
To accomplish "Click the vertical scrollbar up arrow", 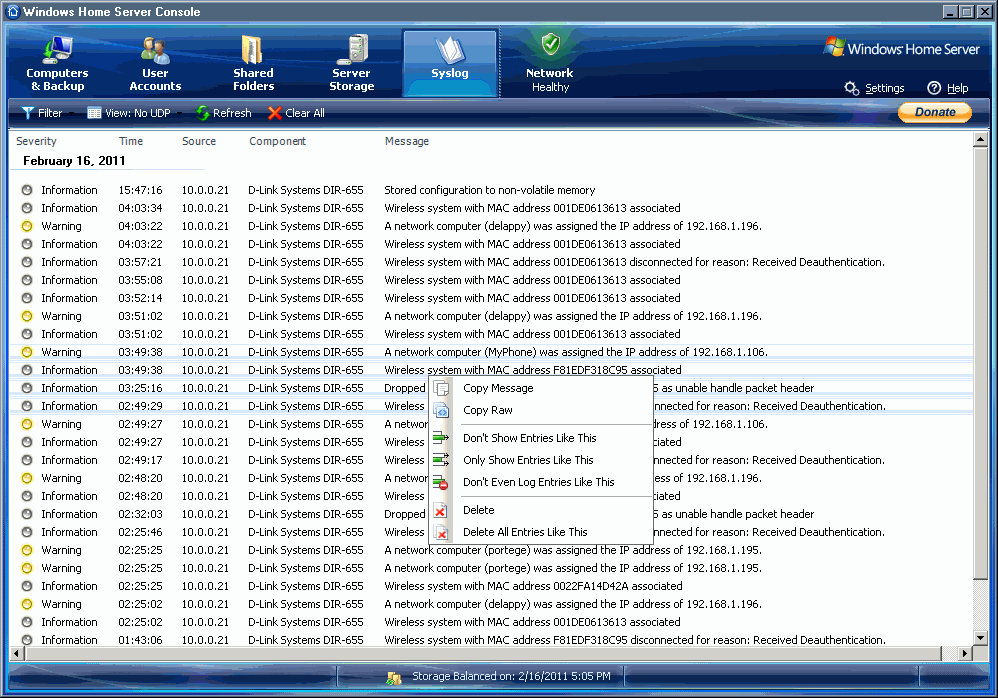I will click(x=980, y=139).
